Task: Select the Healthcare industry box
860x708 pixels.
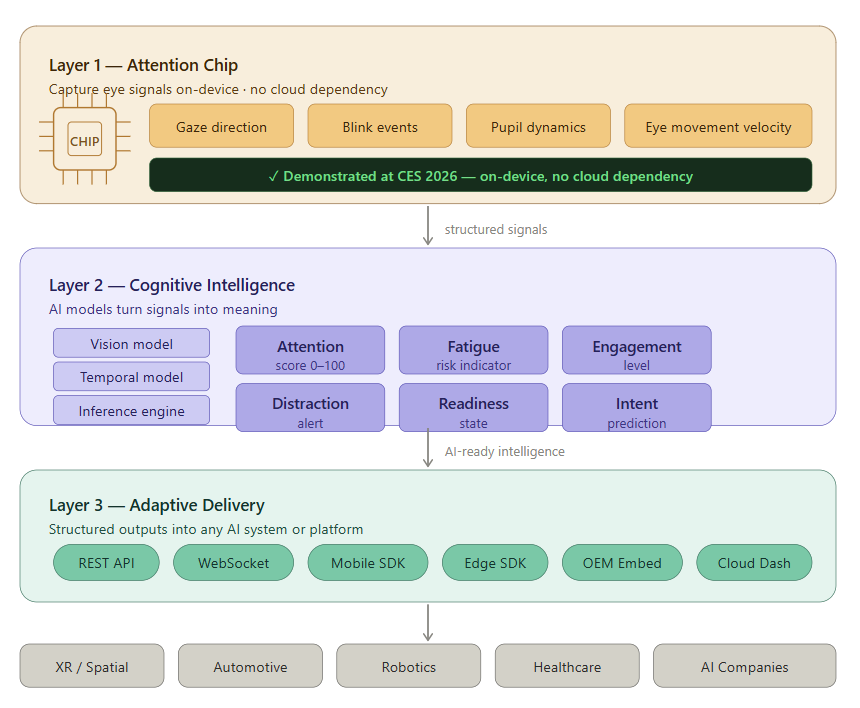Action: (x=567, y=666)
